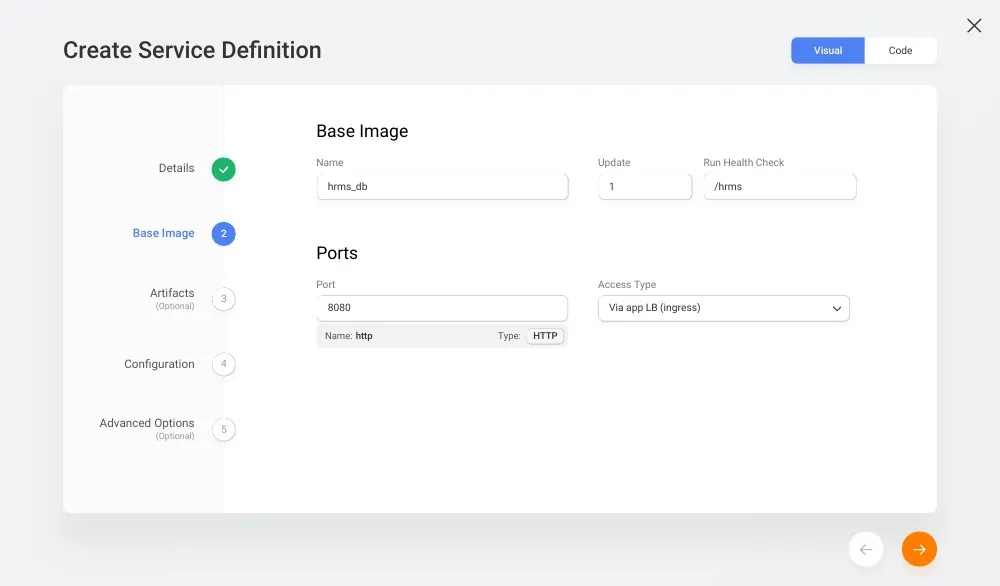Click the Port field showing 8080
1000x586 pixels.
tap(442, 308)
